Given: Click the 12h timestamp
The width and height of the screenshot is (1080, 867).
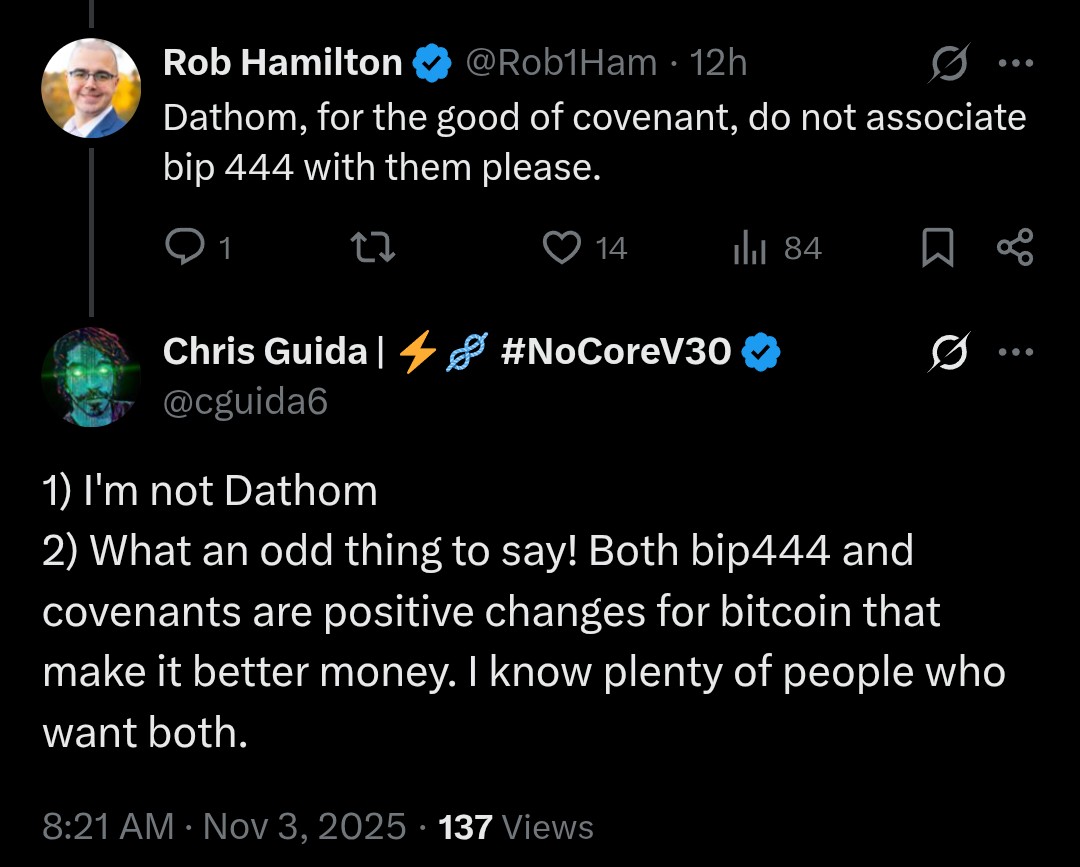Looking at the screenshot, I should pyautogui.click(x=718, y=63).
